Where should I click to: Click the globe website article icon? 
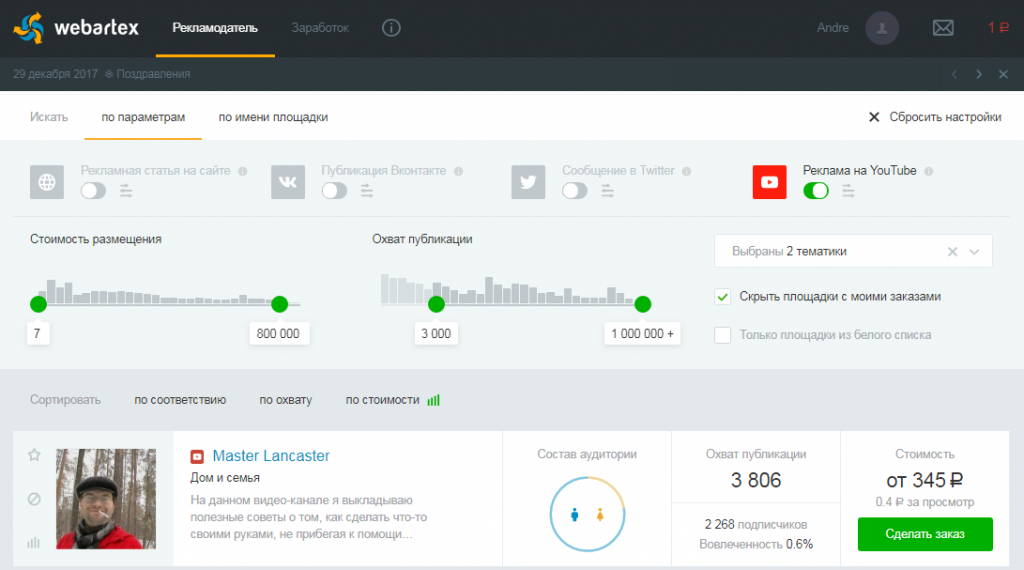(47, 182)
